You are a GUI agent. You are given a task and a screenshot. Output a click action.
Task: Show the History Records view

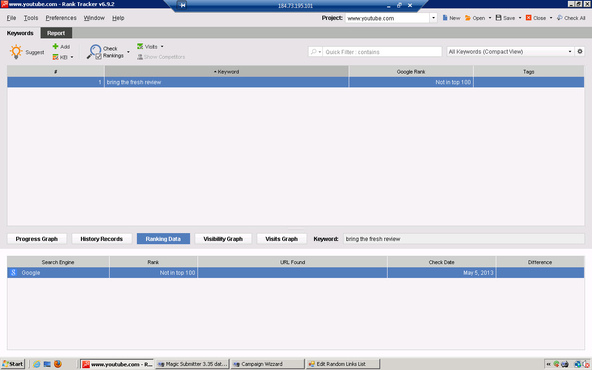click(x=102, y=239)
